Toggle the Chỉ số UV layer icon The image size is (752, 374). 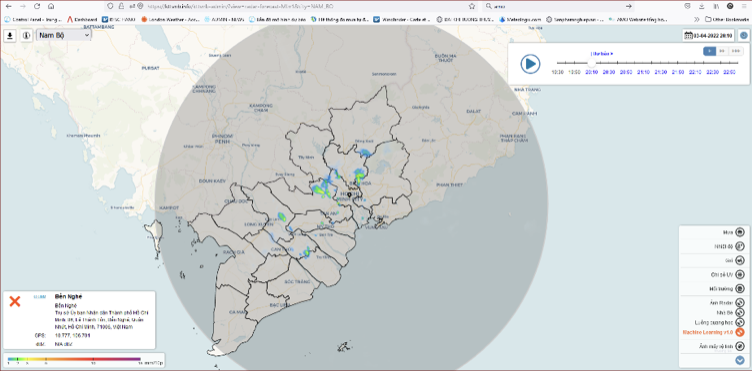(740, 275)
